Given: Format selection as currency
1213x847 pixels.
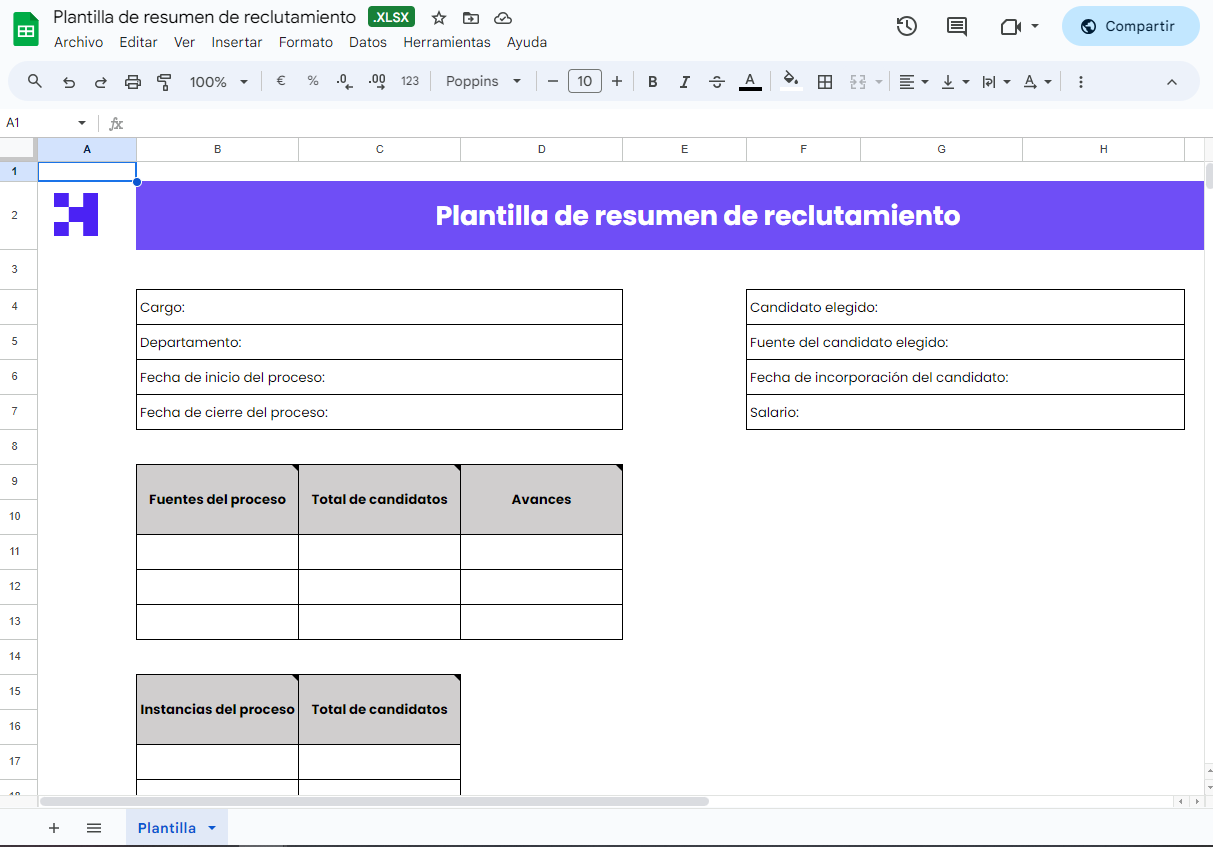Looking at the screenshot, I should coord(280,81).
